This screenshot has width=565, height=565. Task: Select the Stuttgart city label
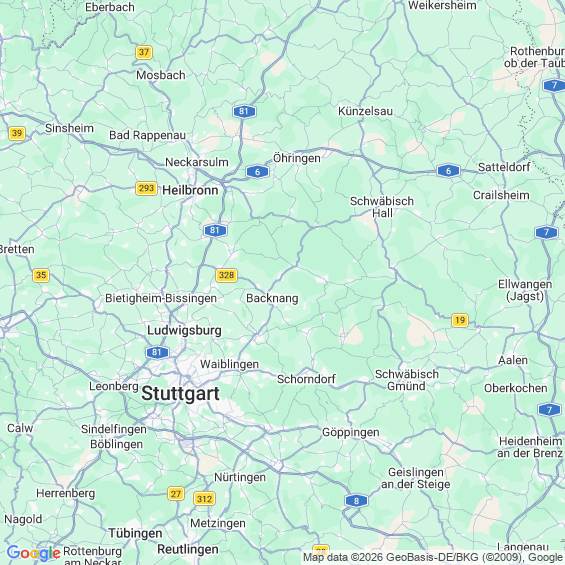pyautogui.click(x=180, y=393)
